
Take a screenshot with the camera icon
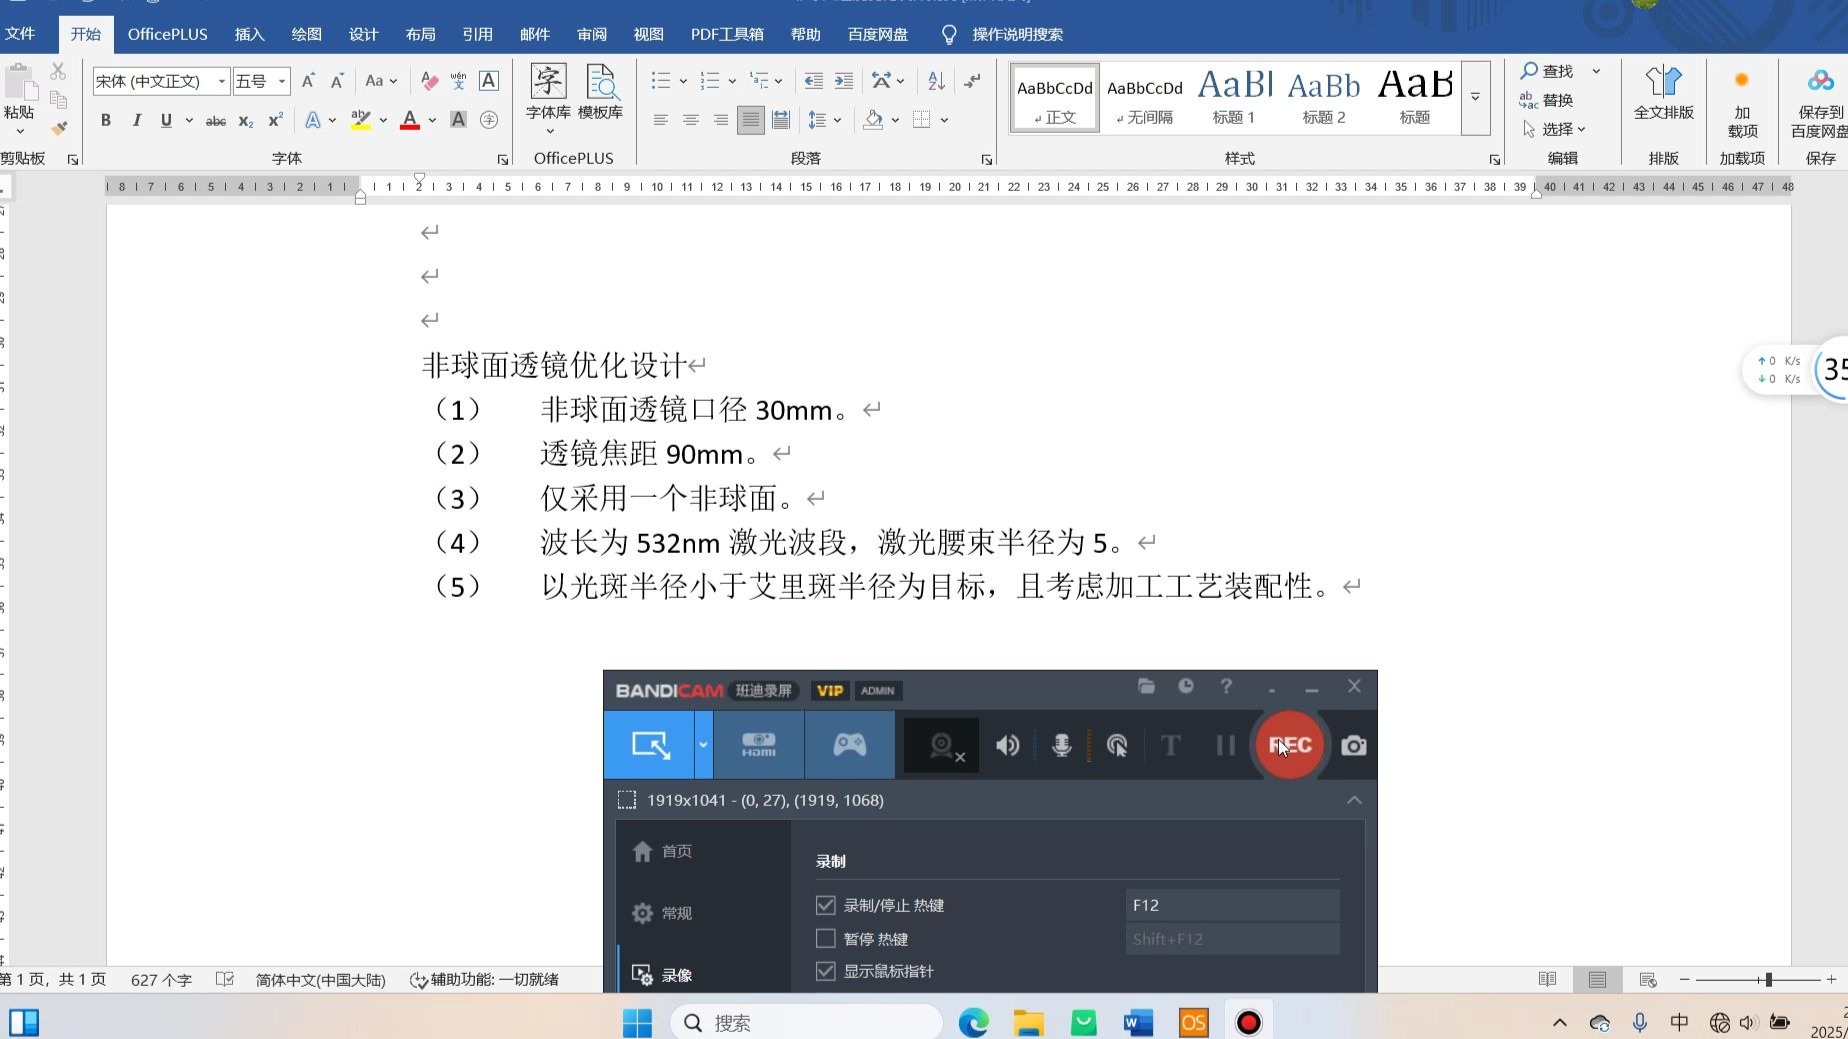coord(1353,744)
